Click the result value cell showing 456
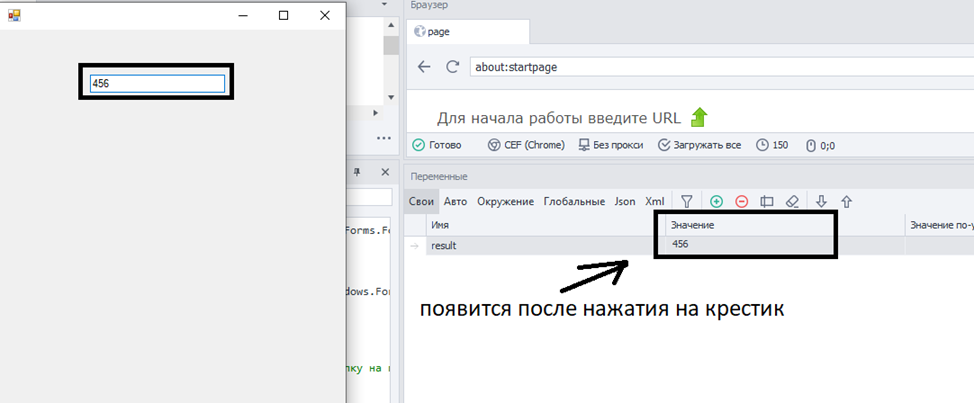974x403 pixels. click(x=785, y=245)
